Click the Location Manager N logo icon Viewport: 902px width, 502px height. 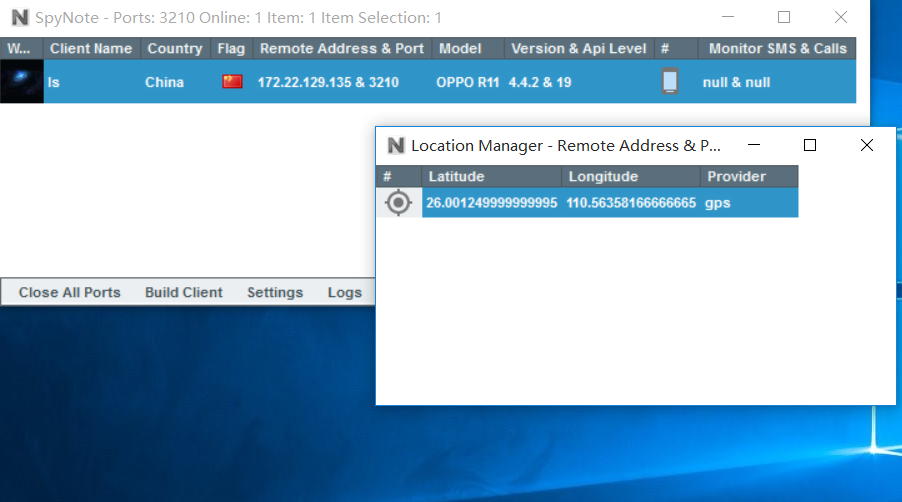coord(396,145)
